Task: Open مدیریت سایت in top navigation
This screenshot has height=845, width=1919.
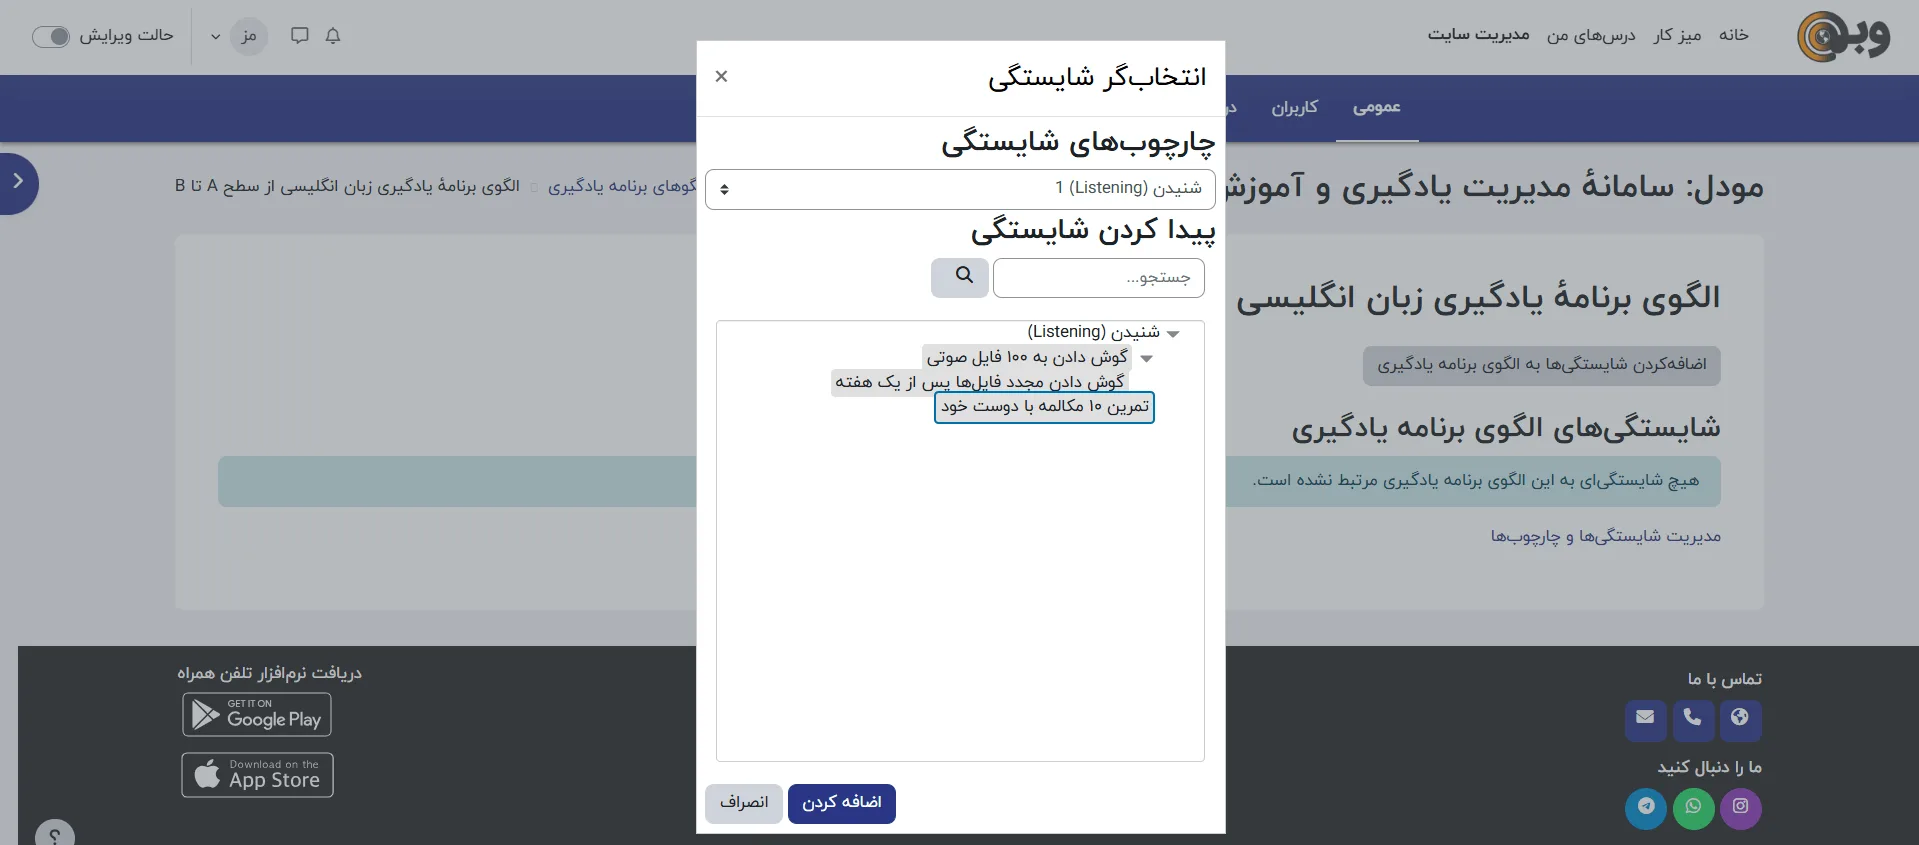Action: click(x=1478, y=35)
